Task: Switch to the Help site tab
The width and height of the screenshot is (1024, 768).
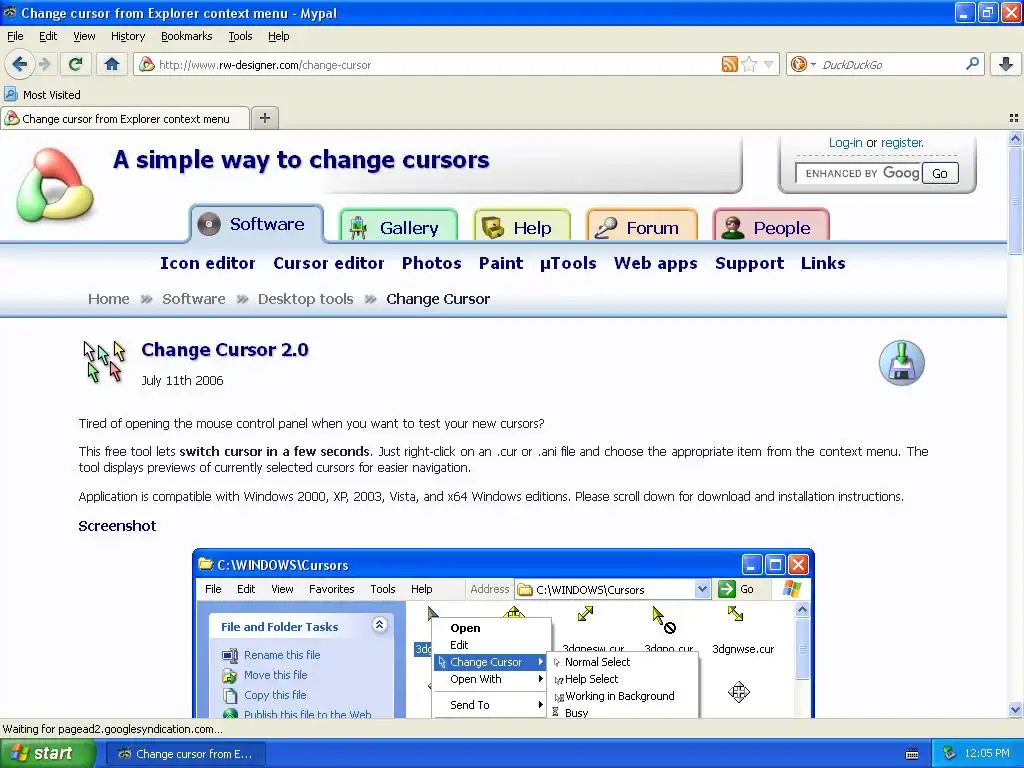Action: (x=522, y=227)
